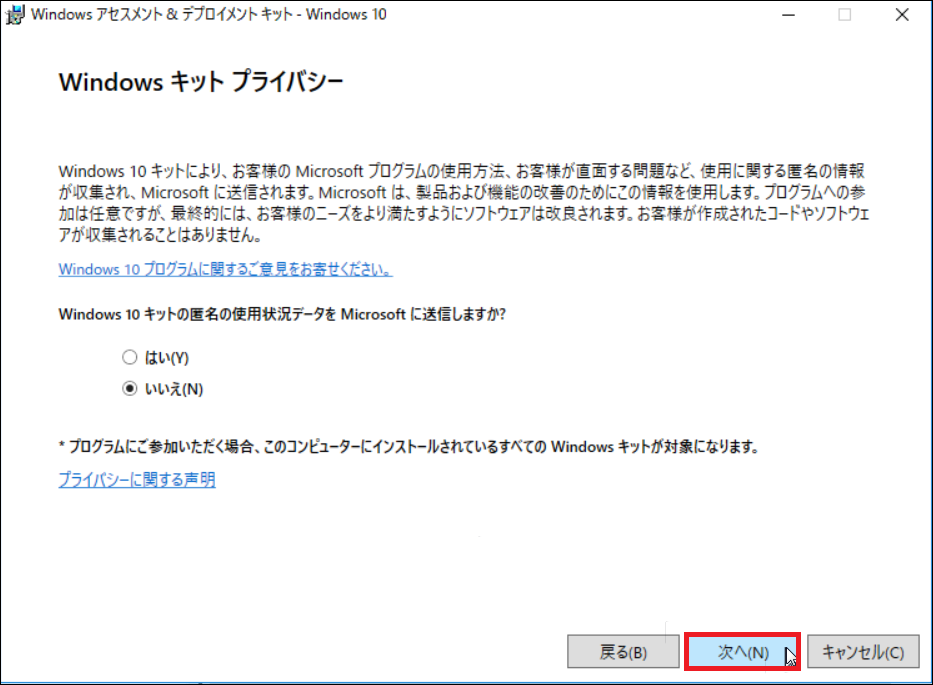The height and width of the screenshot is (685, 933).
Task: Click the anonymous usage data question text
Action: (x=282, y=314)
